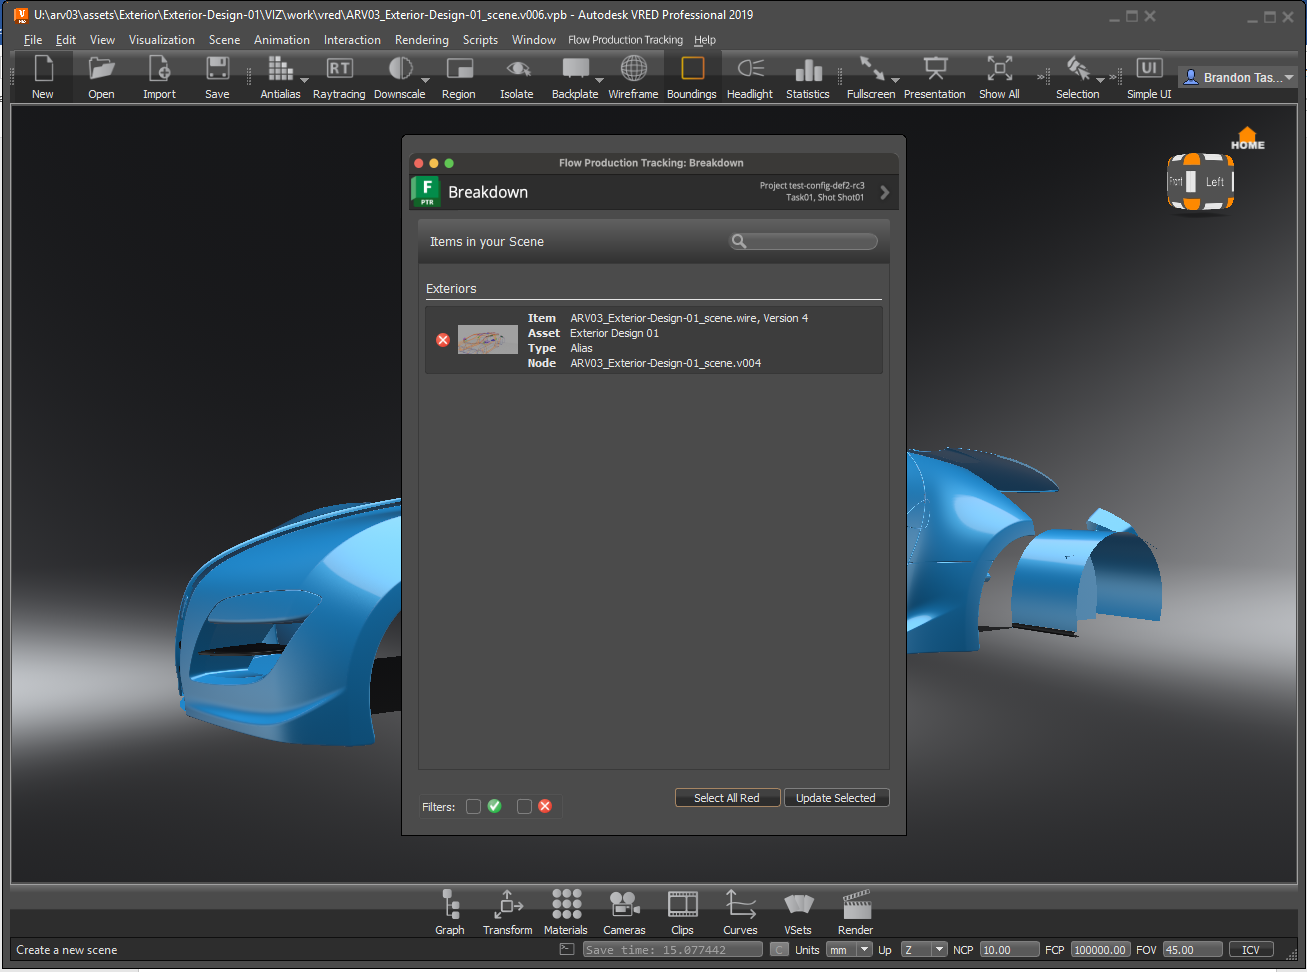Open the Help menu
The height and width of the screenshot is (972, 1307).
[x=705, y=40]
